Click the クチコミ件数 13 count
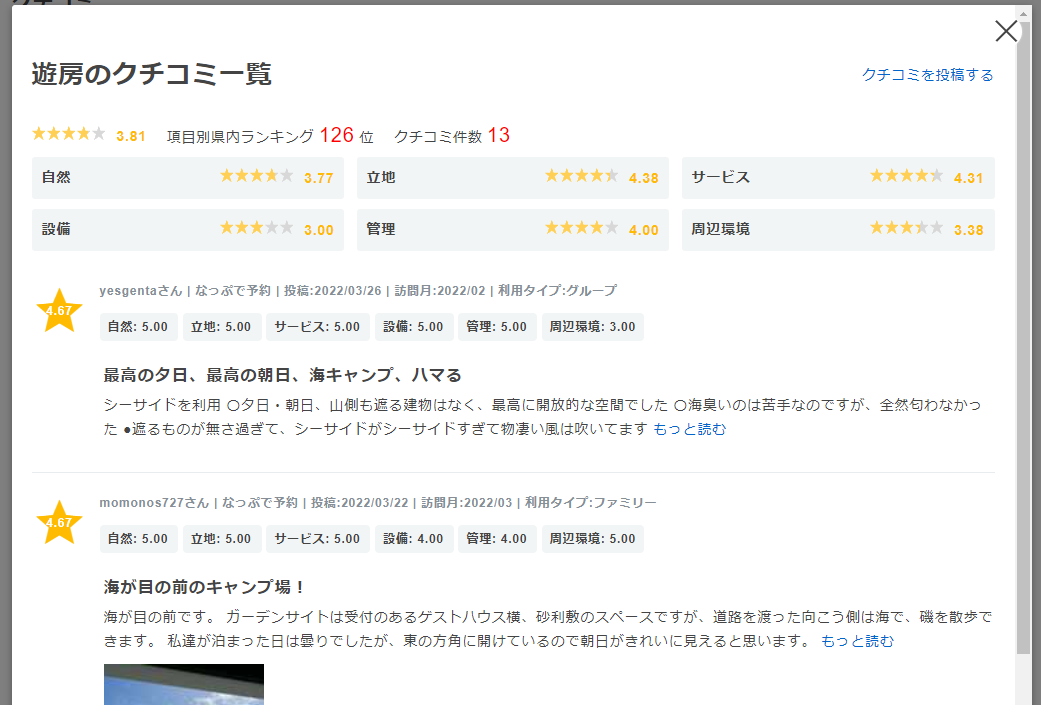 (451, 135)
